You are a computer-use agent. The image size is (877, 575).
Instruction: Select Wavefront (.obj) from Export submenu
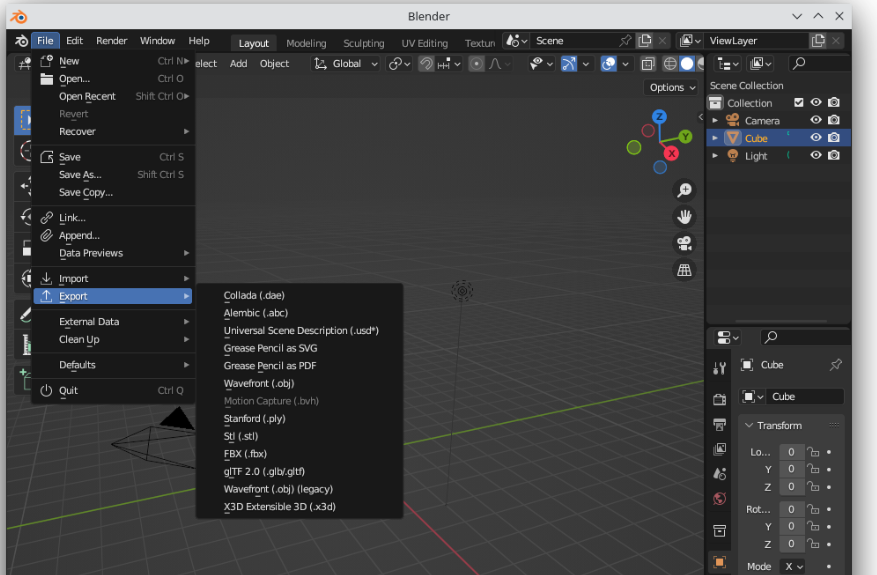pyautogui.click(x=258, y=383)
